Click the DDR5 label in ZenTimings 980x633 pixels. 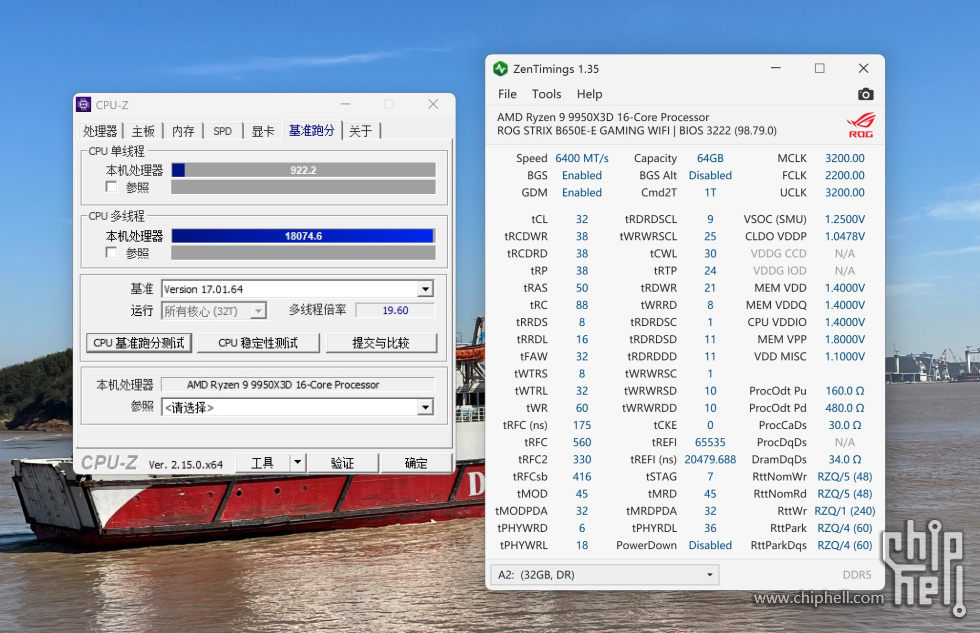pos(856,575)
